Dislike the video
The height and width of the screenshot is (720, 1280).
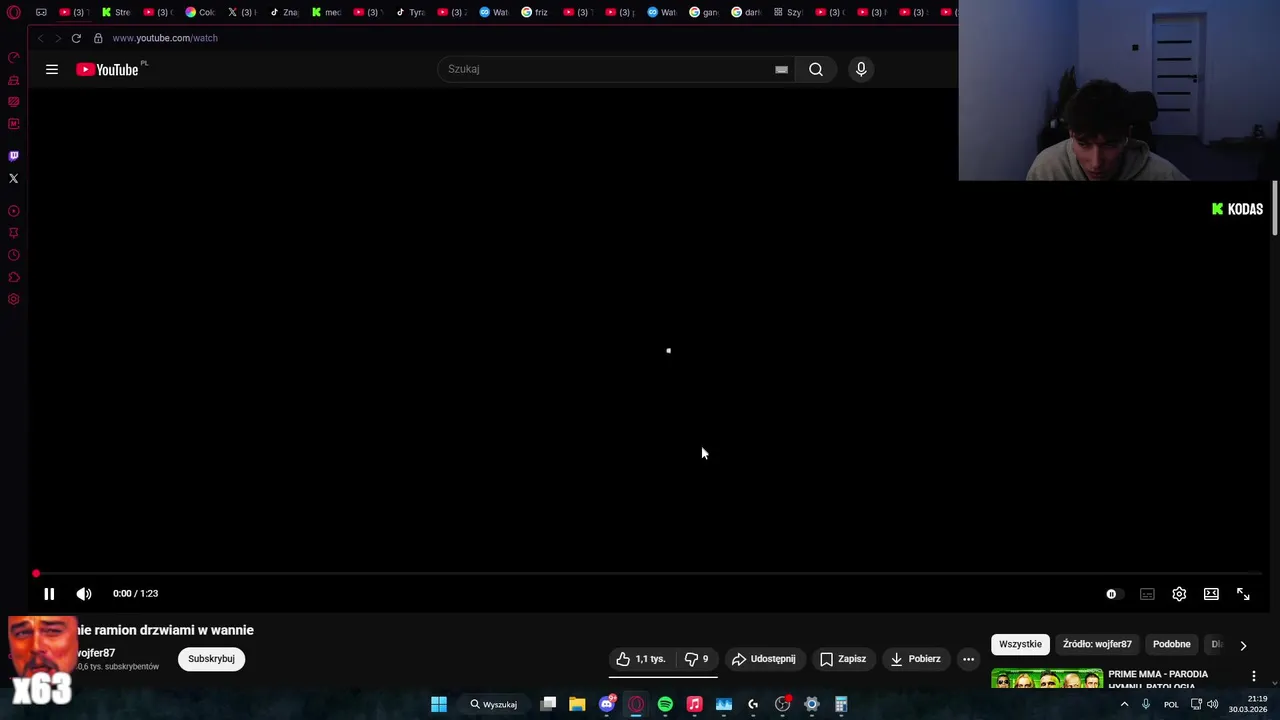[x=696, y=659]
